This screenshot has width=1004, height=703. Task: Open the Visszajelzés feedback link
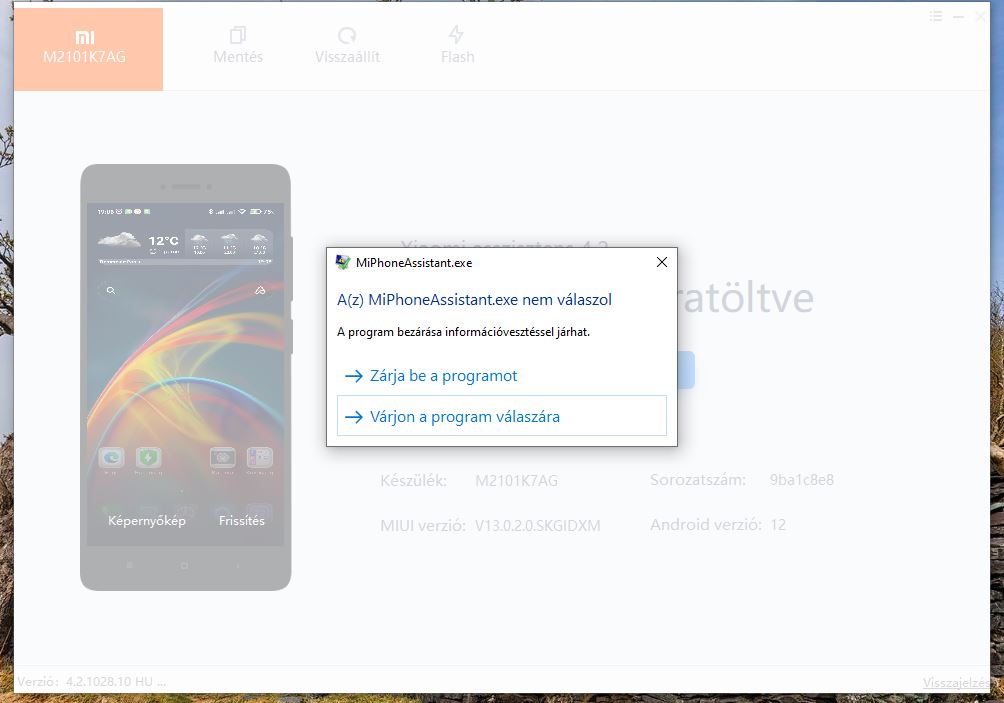tap(955, 683)
